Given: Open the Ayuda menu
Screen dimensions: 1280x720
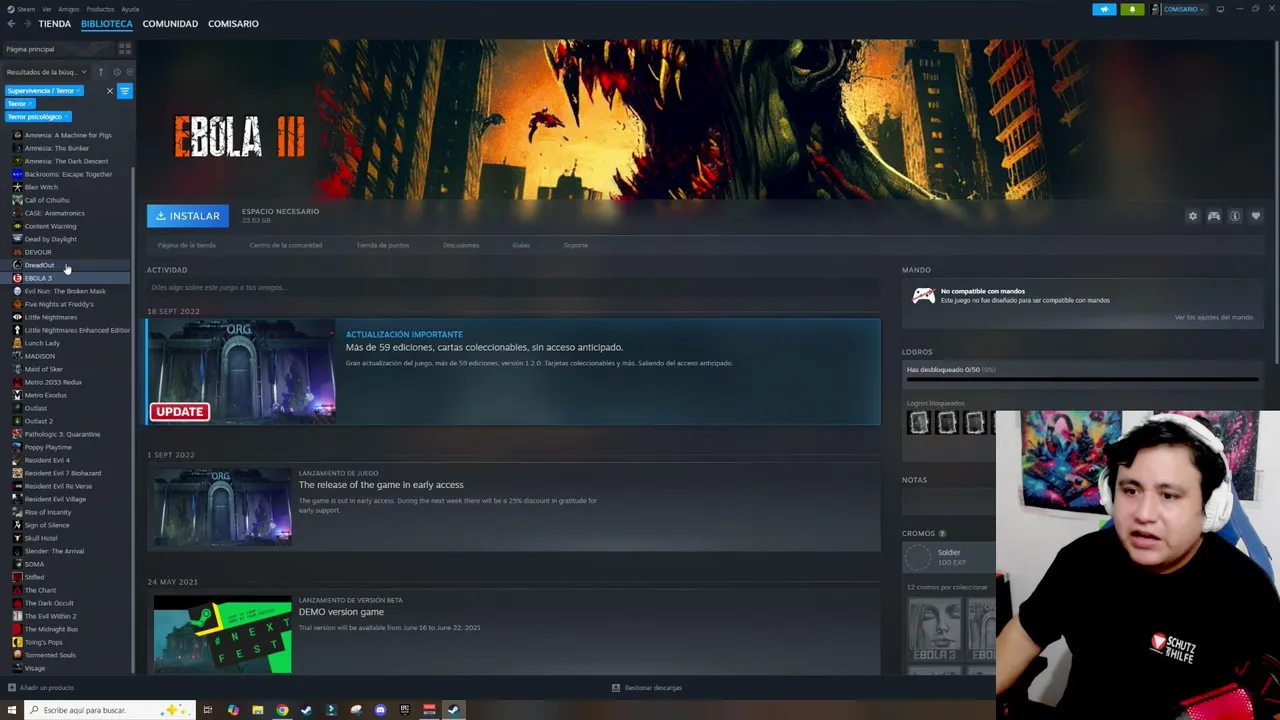Looking at the screenshot, I should 130,9.
